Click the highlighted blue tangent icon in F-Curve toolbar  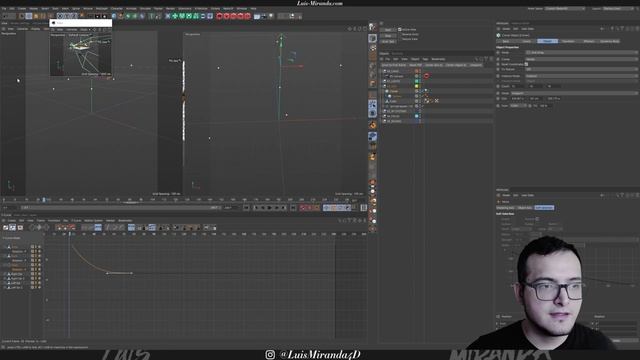pos(98,227)
